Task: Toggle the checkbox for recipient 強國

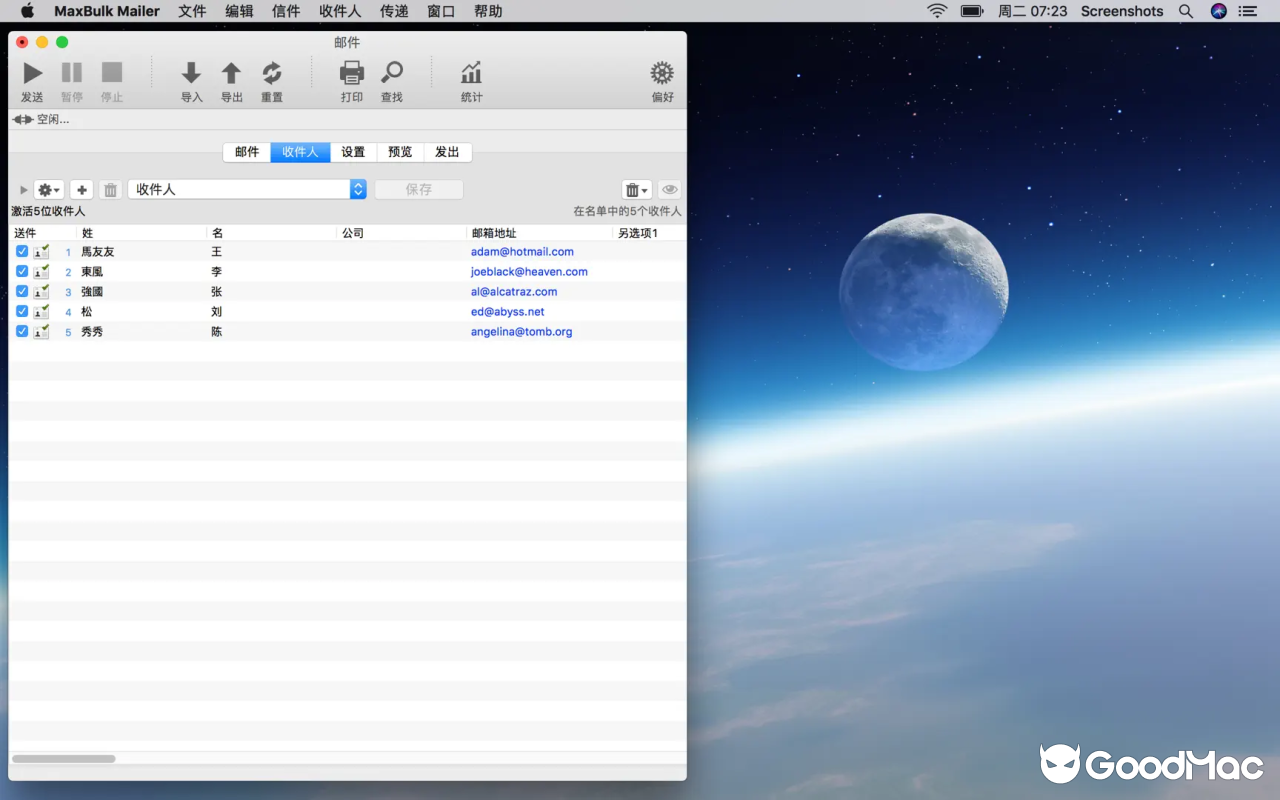Action: pos(21,291)
